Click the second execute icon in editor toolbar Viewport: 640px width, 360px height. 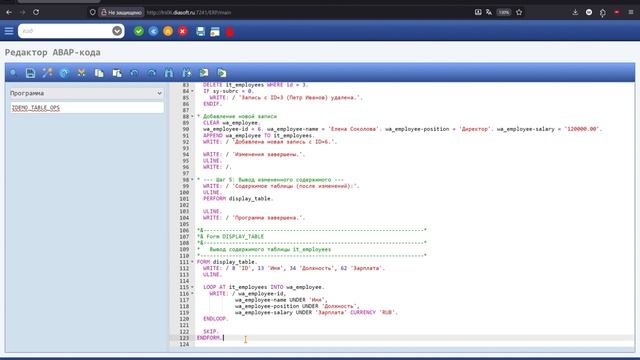point(222,73)
